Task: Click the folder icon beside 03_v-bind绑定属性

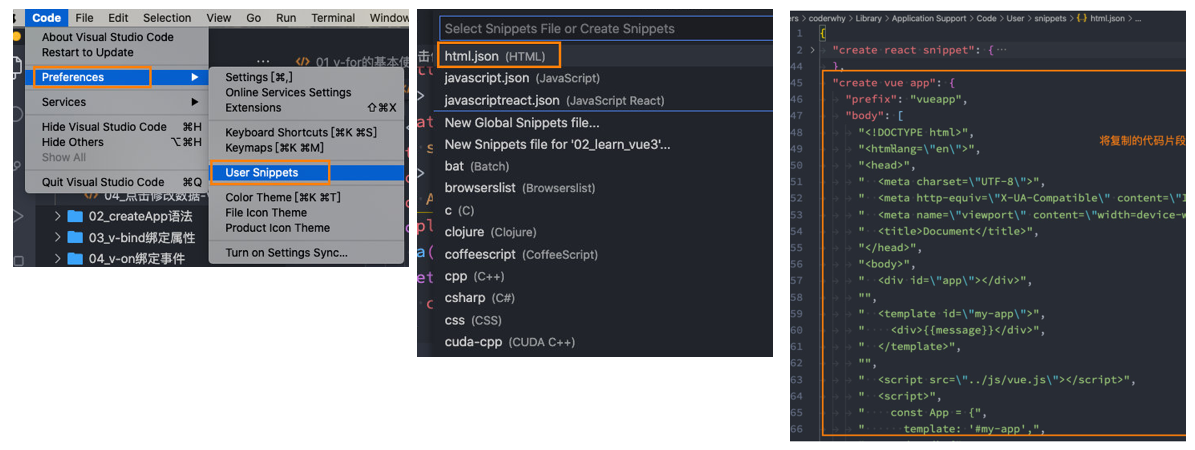Action: (x=74, y=237)
